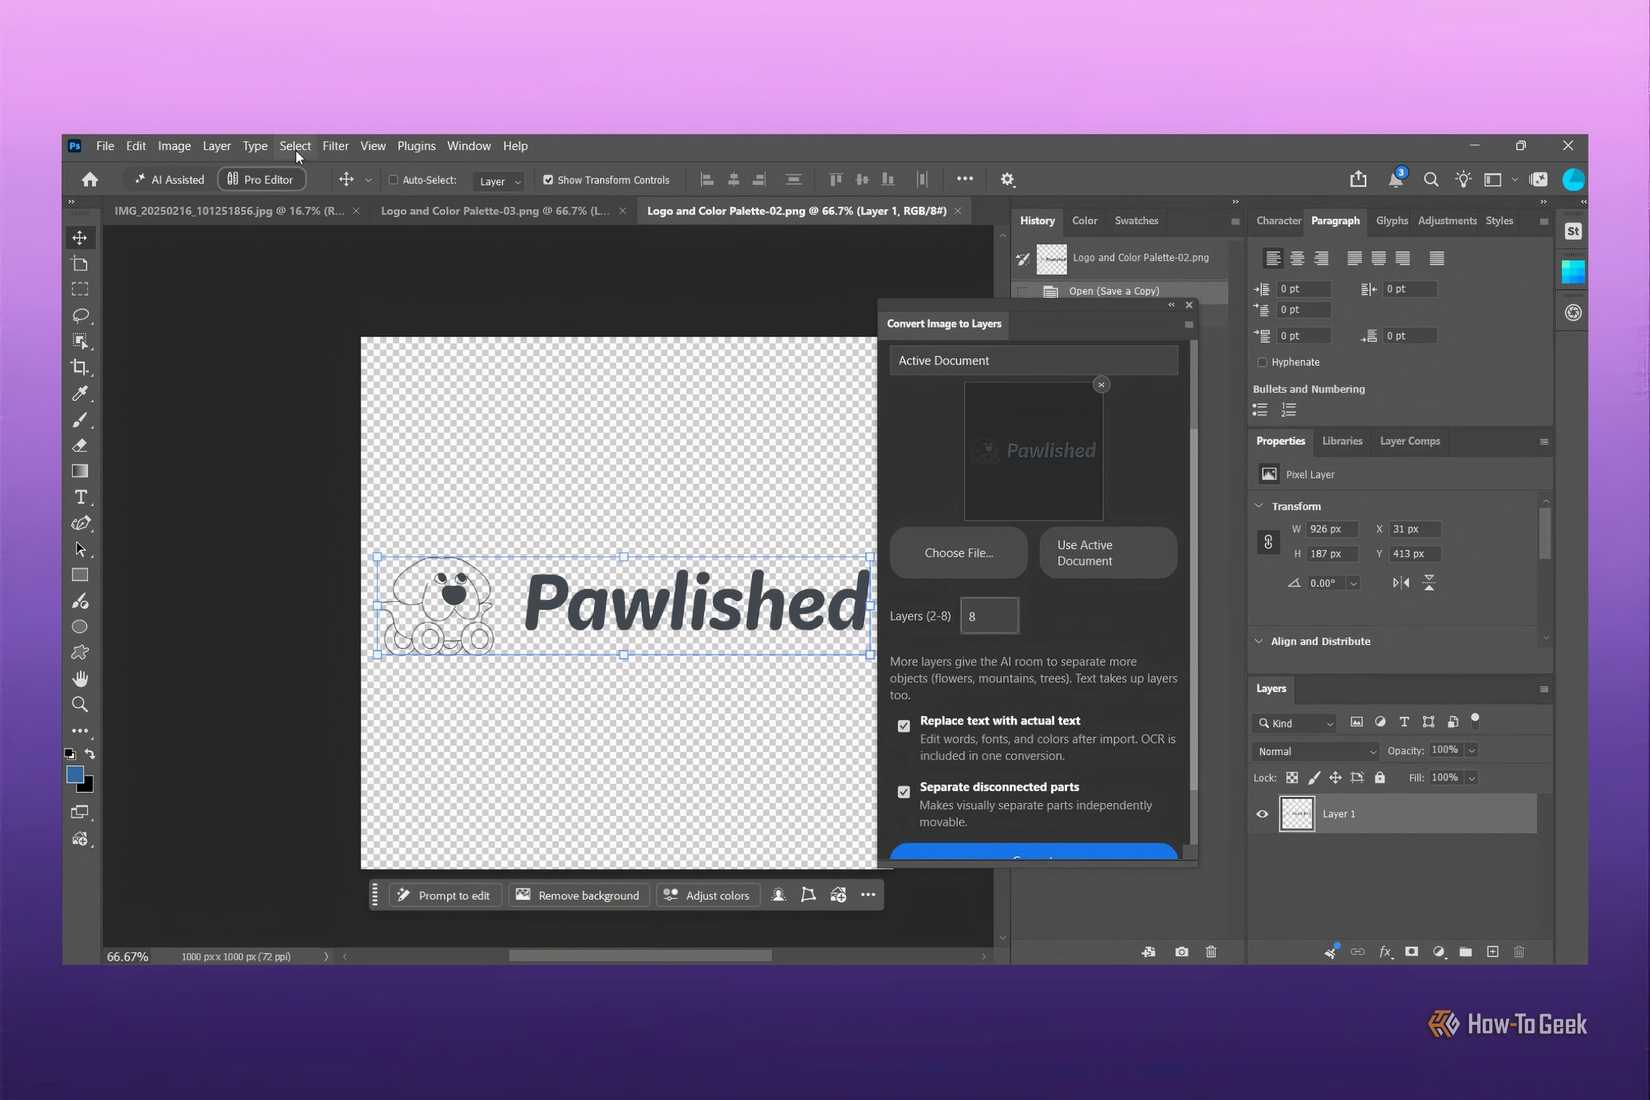This screenshot has height=1100, width=1650.
Task: Open the Auto-Select Layer dropdown
Action: 500,181
